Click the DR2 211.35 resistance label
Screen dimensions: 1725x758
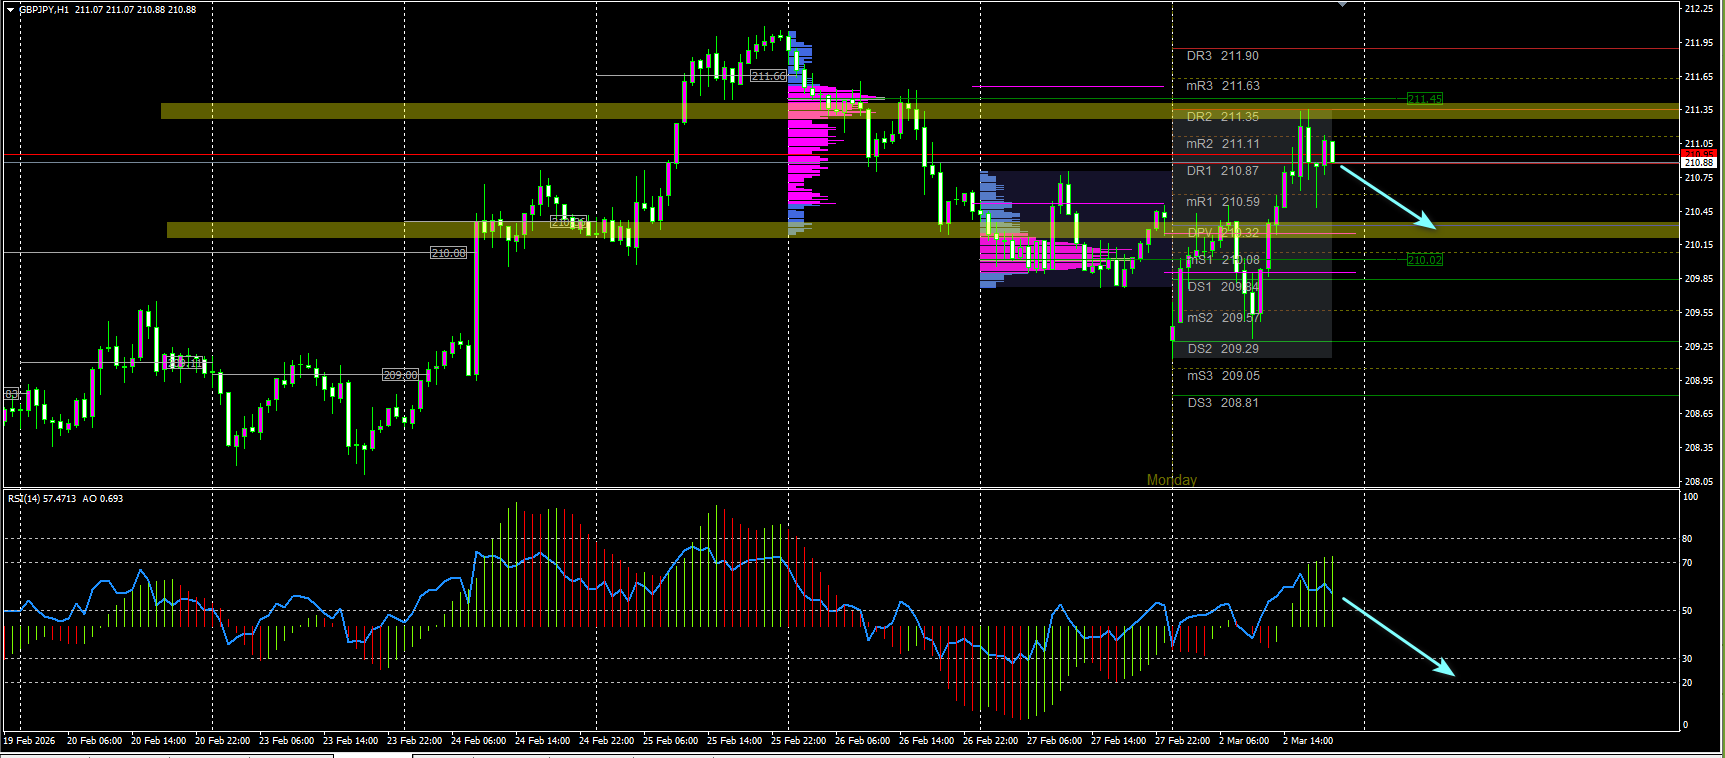click(1222, 117)
